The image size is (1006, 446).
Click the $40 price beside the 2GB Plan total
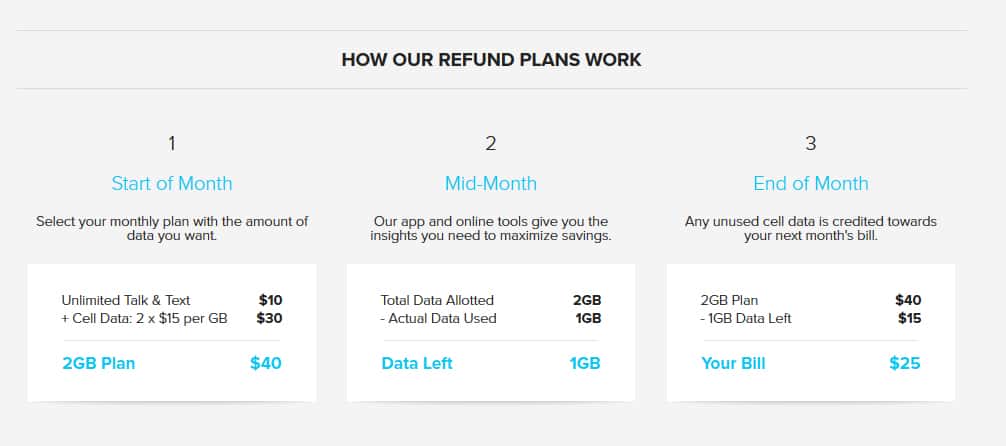pos(266,364)
